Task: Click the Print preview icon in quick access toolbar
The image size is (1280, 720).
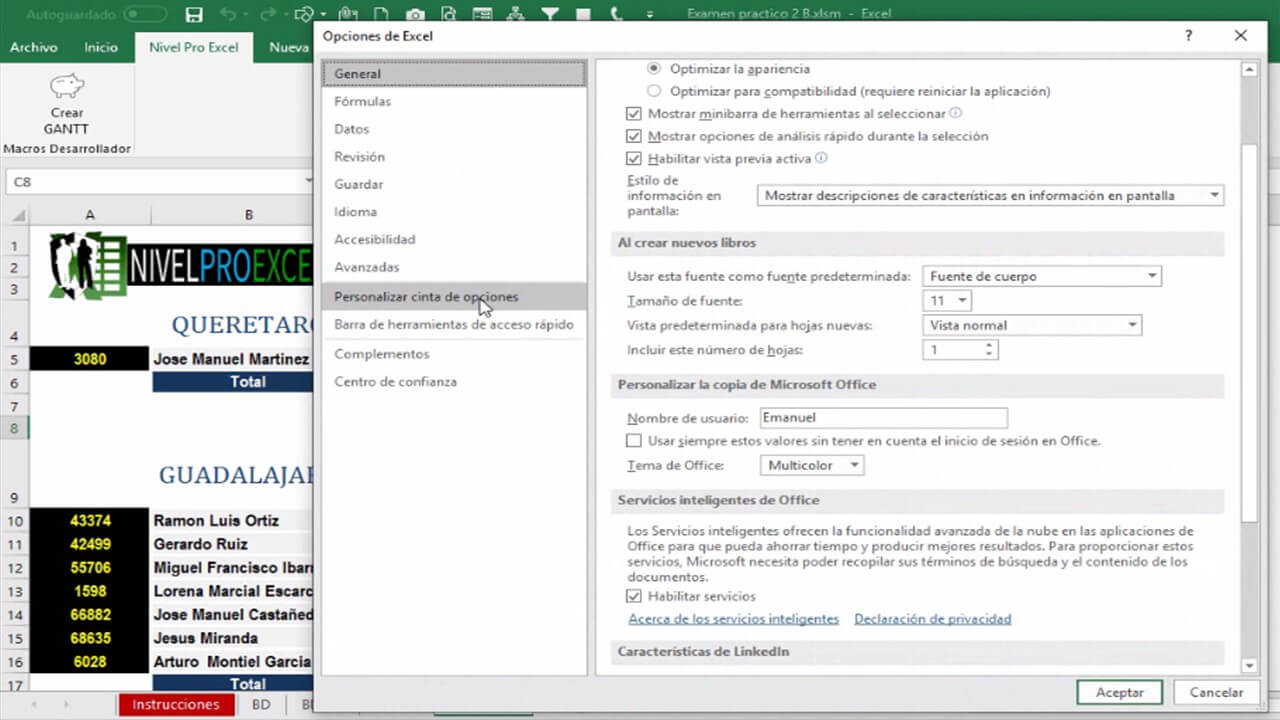Action: pos(448,15)
